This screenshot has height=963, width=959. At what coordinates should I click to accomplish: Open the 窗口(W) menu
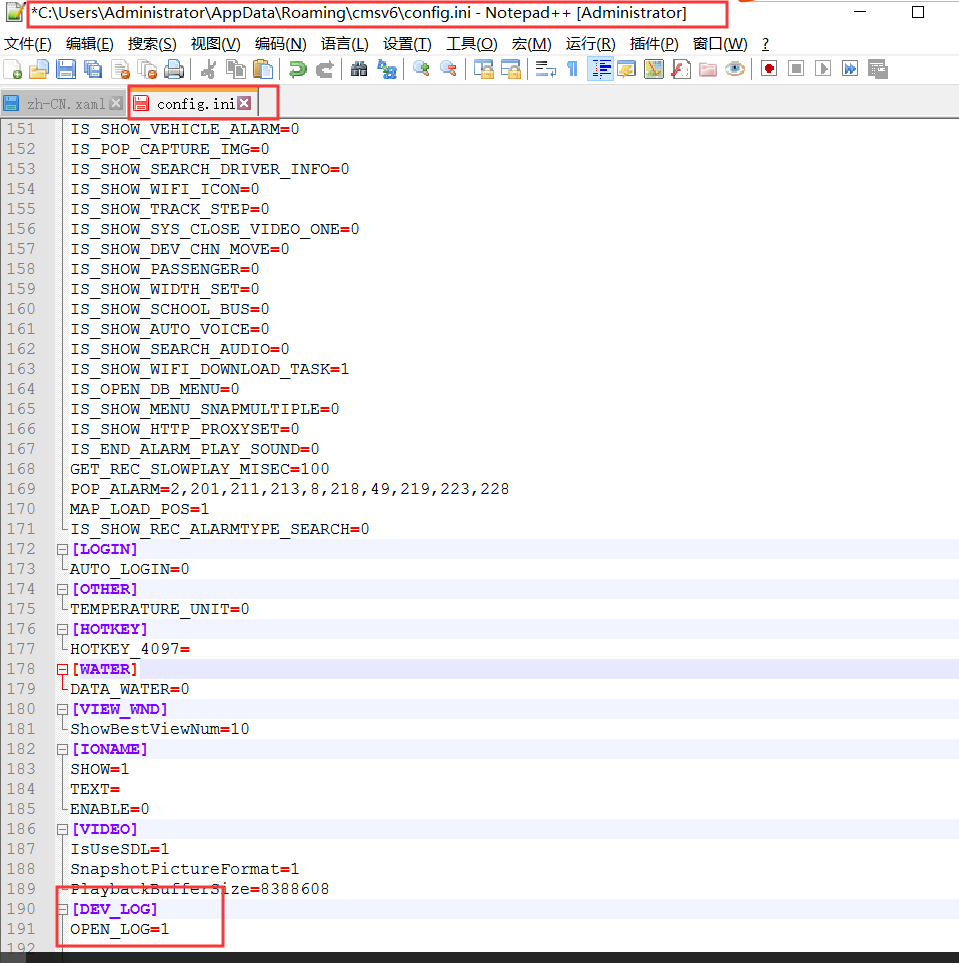point(720,44)
